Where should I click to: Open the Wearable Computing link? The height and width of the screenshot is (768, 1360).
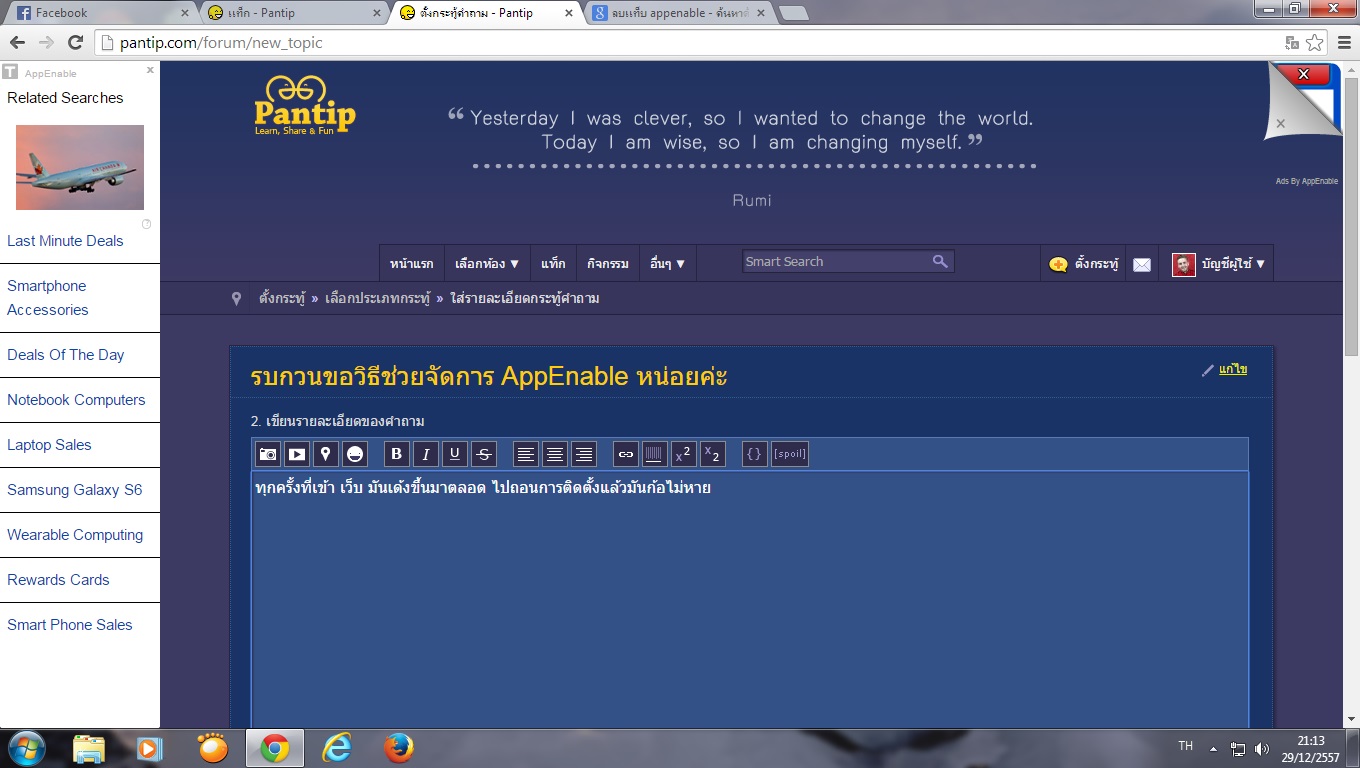[x=75, y=535]
